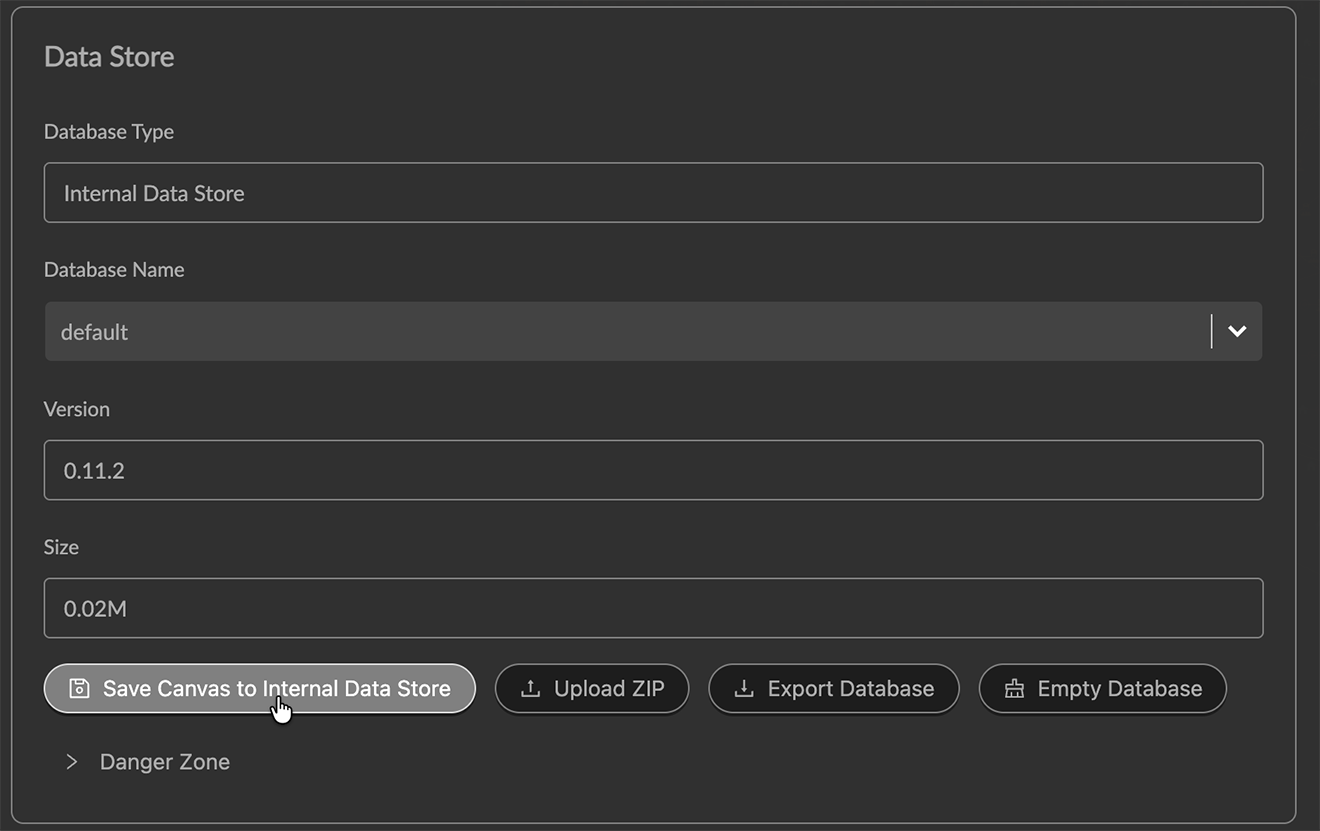Click the Size label text
1320x831 pixels.
click(x=61, y=547)
